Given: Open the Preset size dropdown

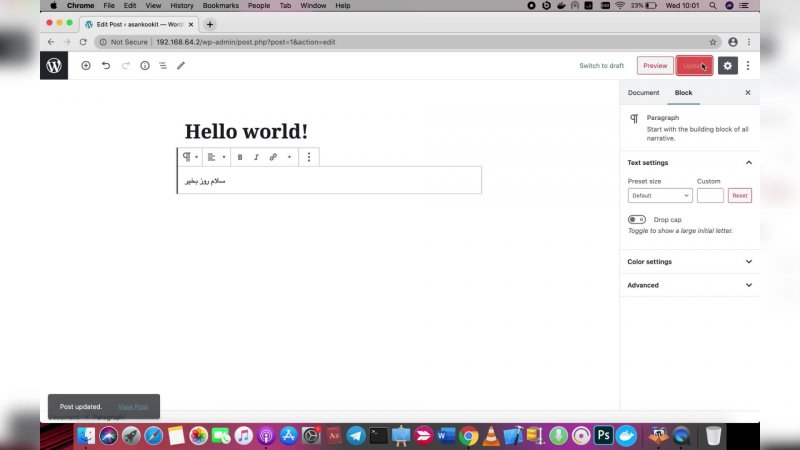Looking at the screenshot, I should 659,196.
